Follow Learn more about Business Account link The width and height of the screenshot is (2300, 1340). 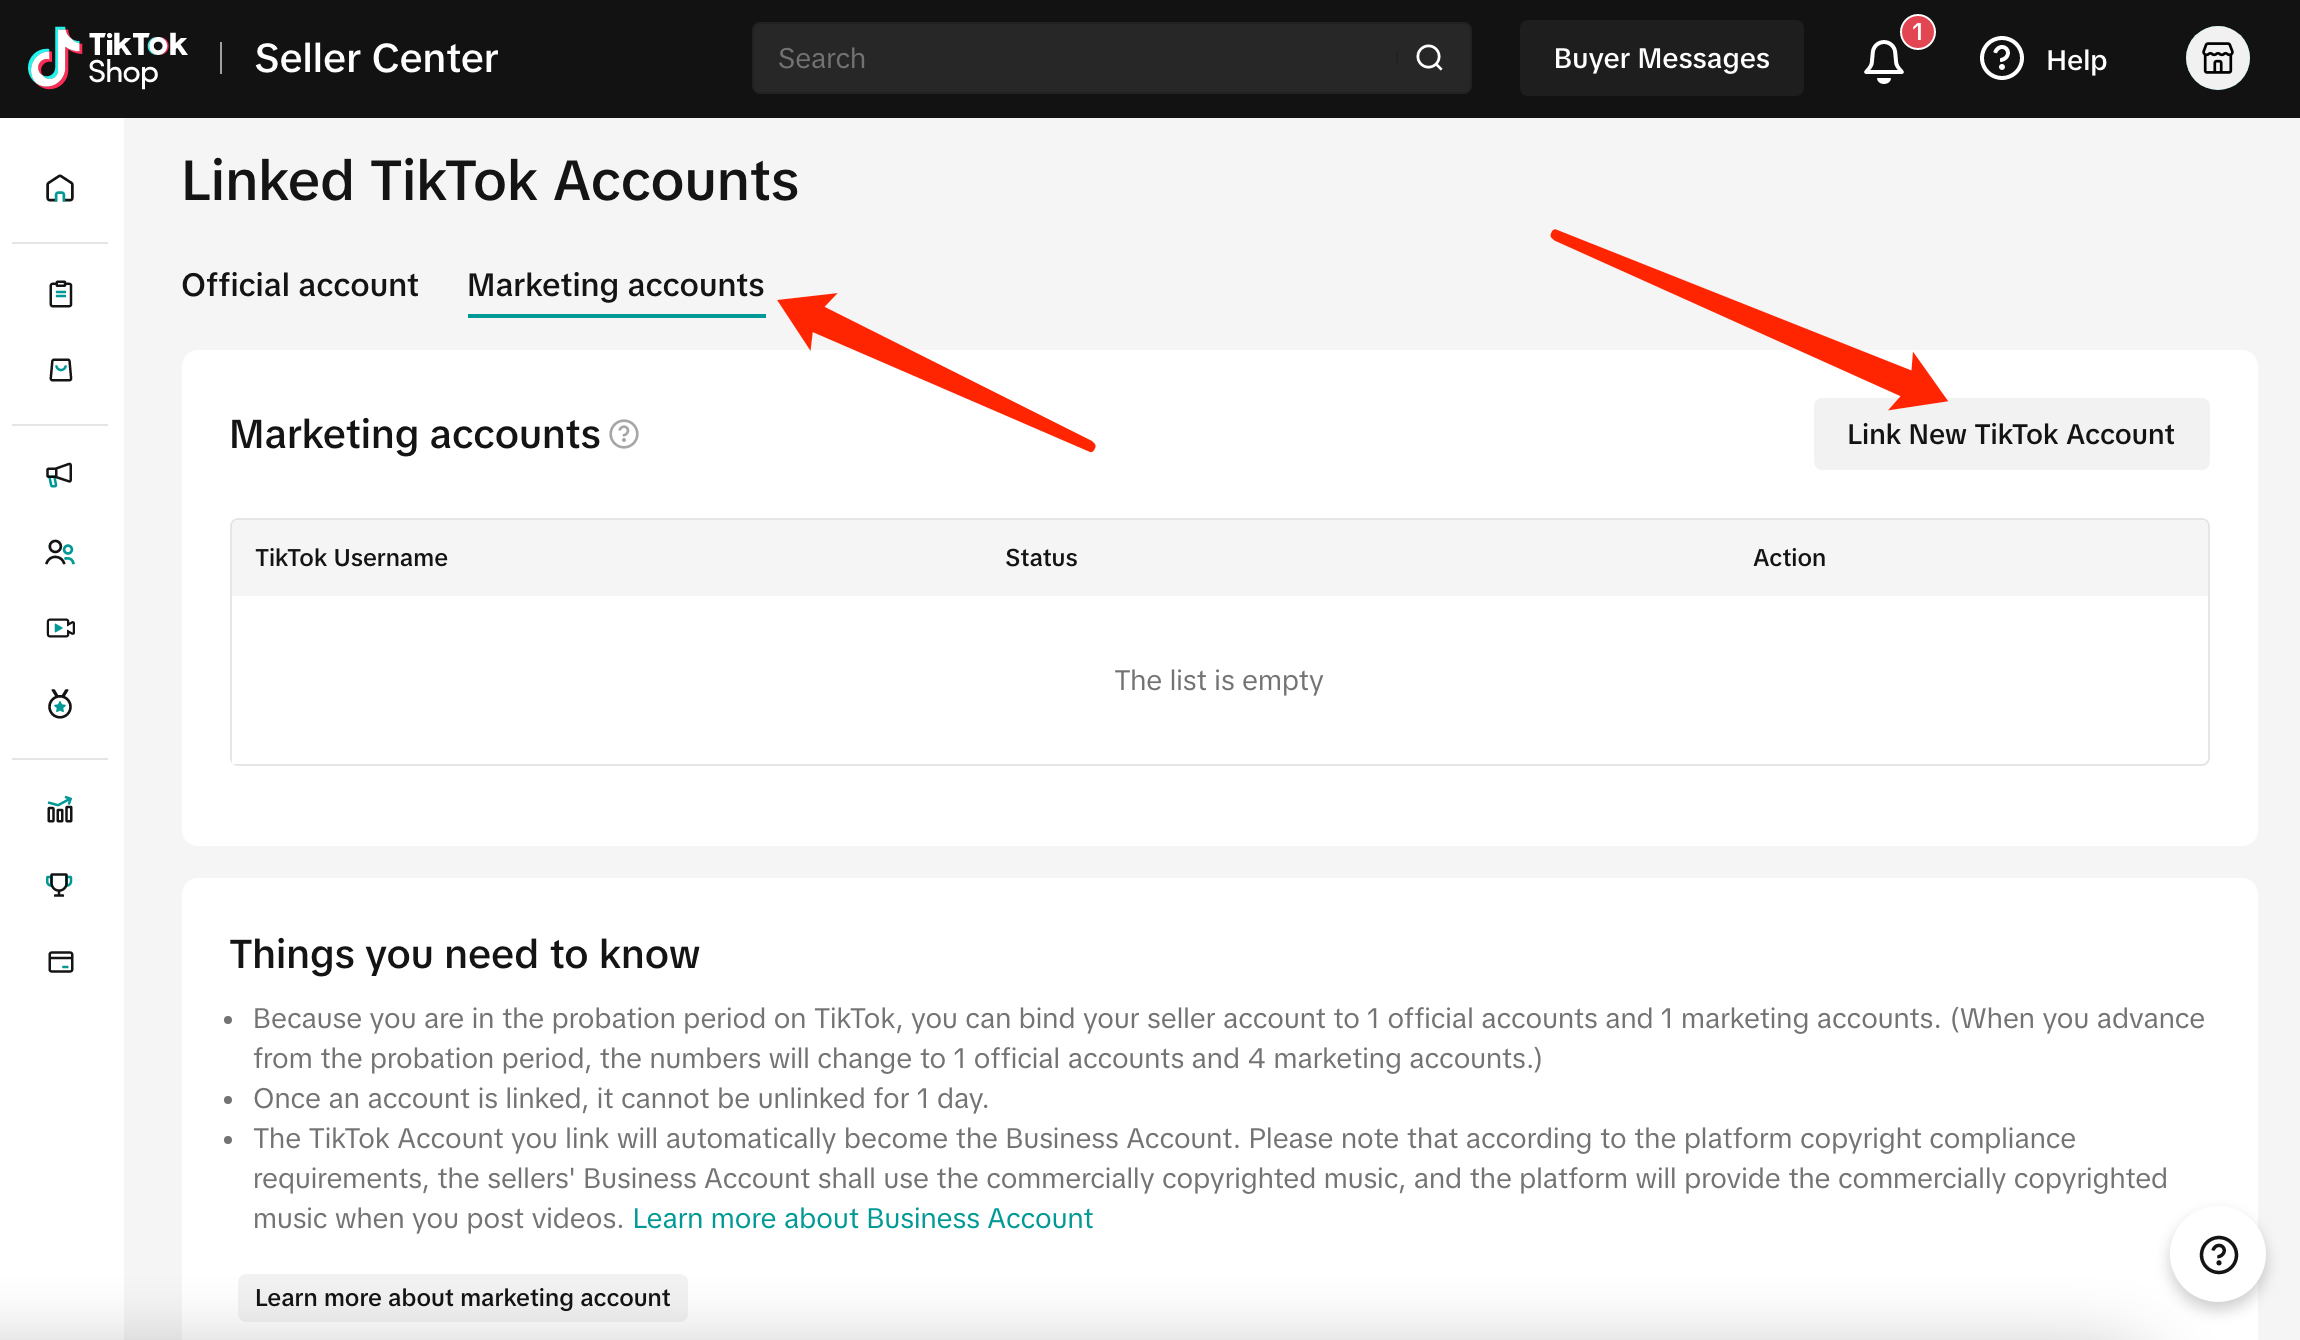(x=862, y=1218)
